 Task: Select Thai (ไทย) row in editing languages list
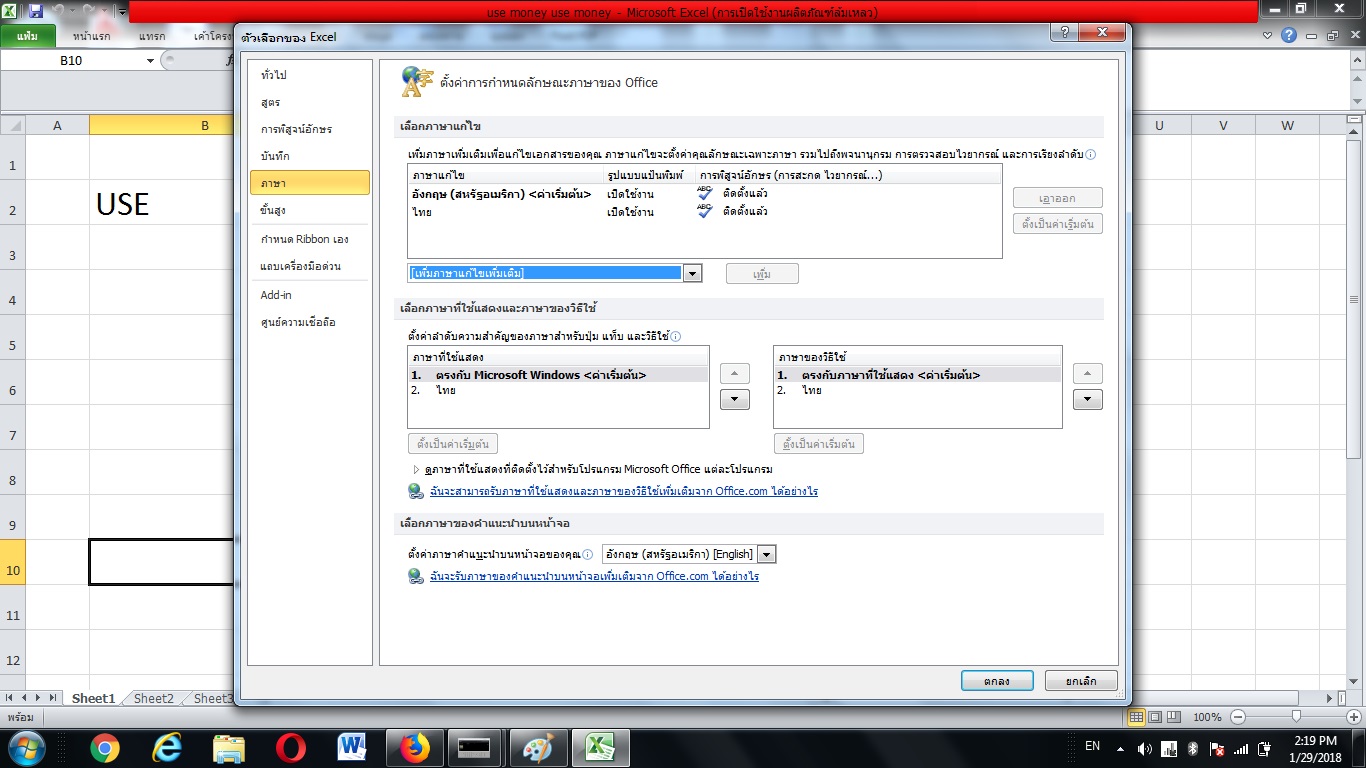[704, 212]
